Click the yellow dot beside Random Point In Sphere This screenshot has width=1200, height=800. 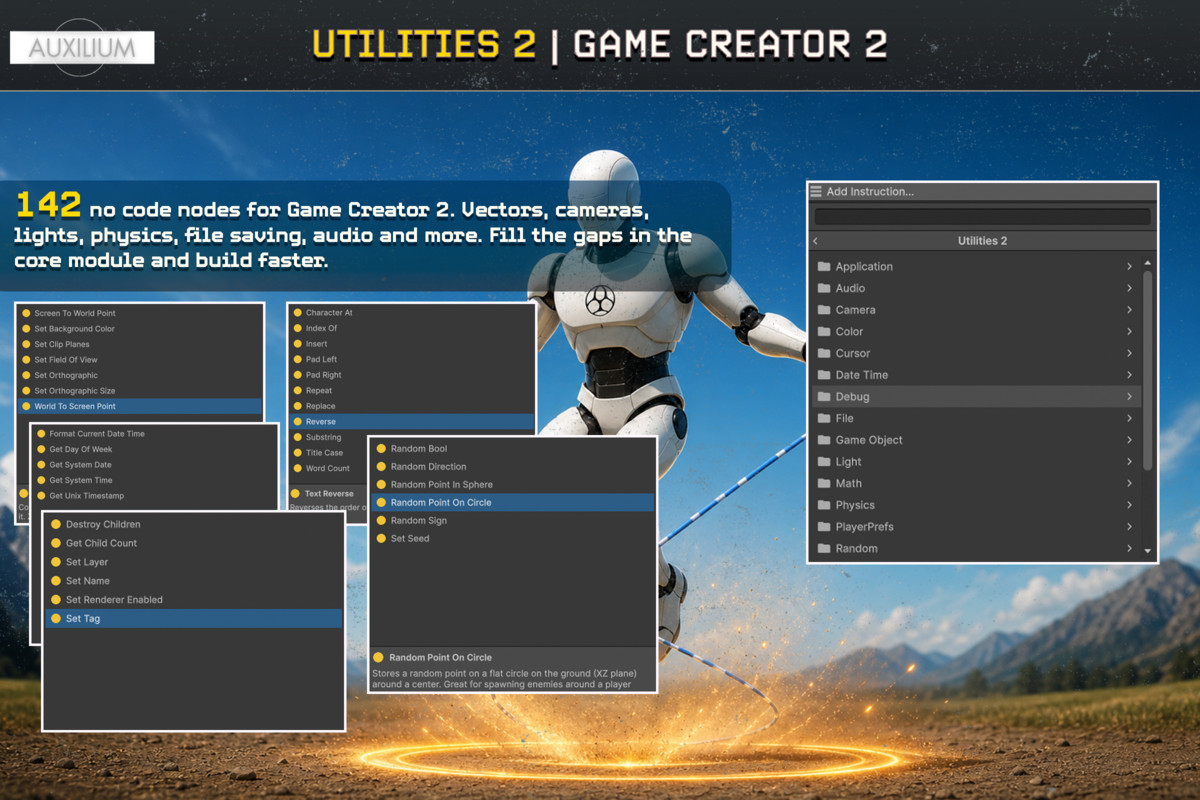click(381, 485)
